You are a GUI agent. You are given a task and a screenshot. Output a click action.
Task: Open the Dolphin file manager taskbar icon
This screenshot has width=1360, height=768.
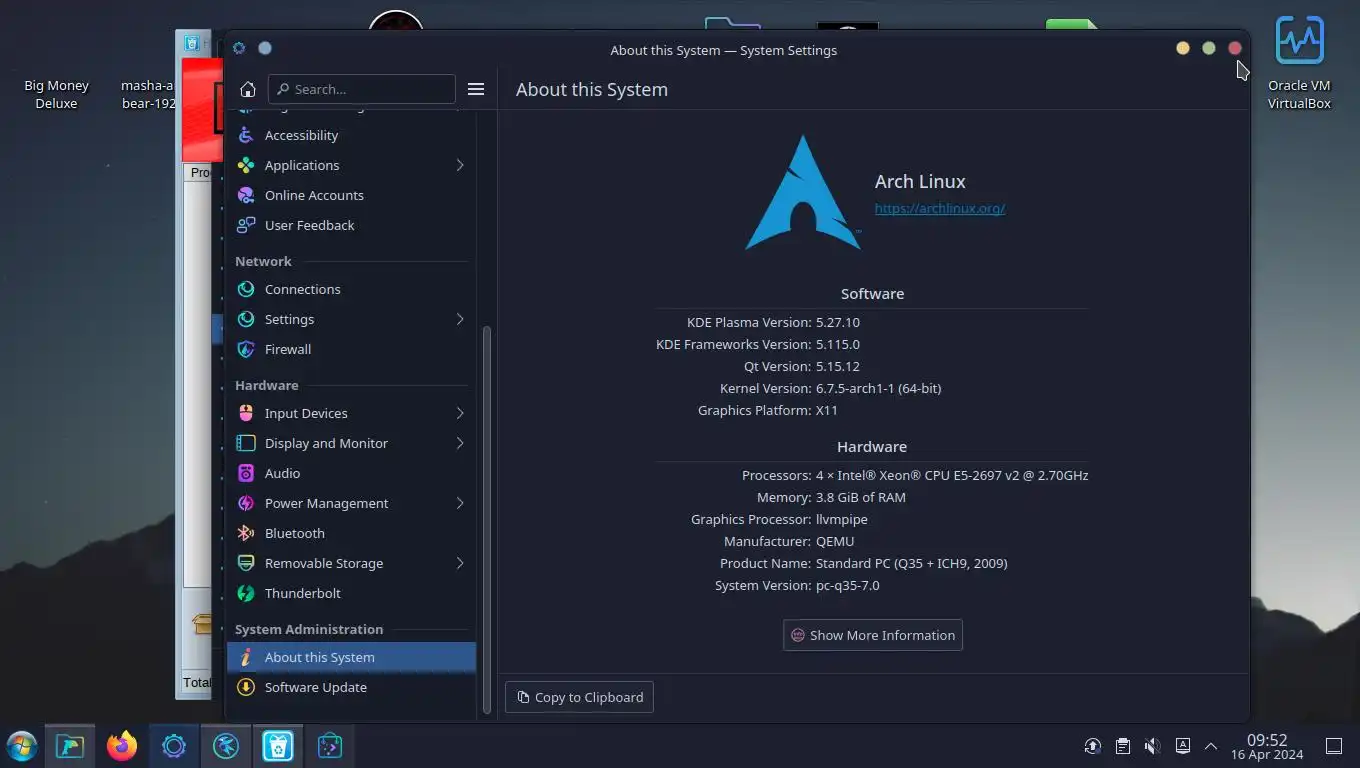point(70,746)
